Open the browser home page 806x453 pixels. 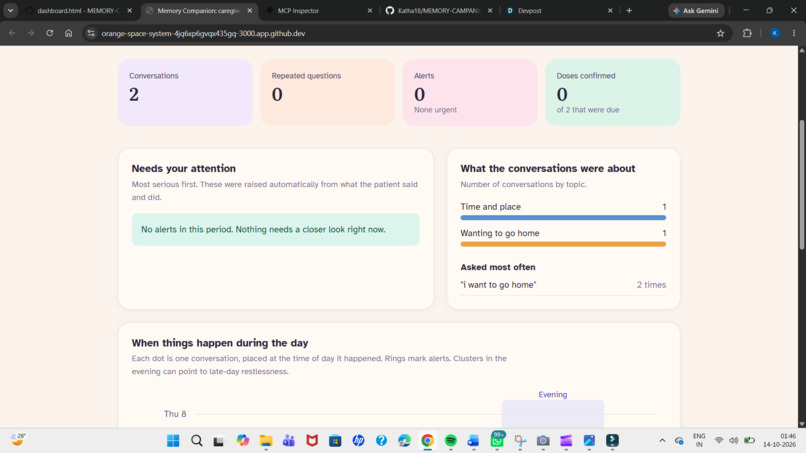68,33
